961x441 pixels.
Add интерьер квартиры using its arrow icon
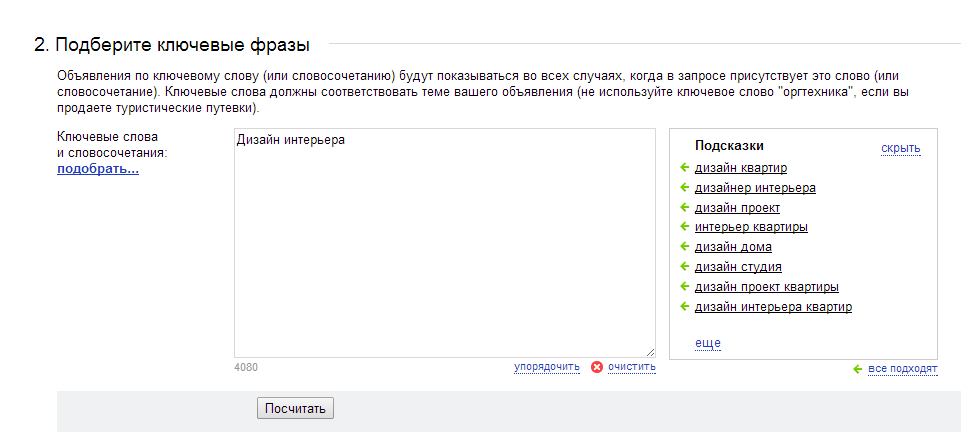pos(685,227)
